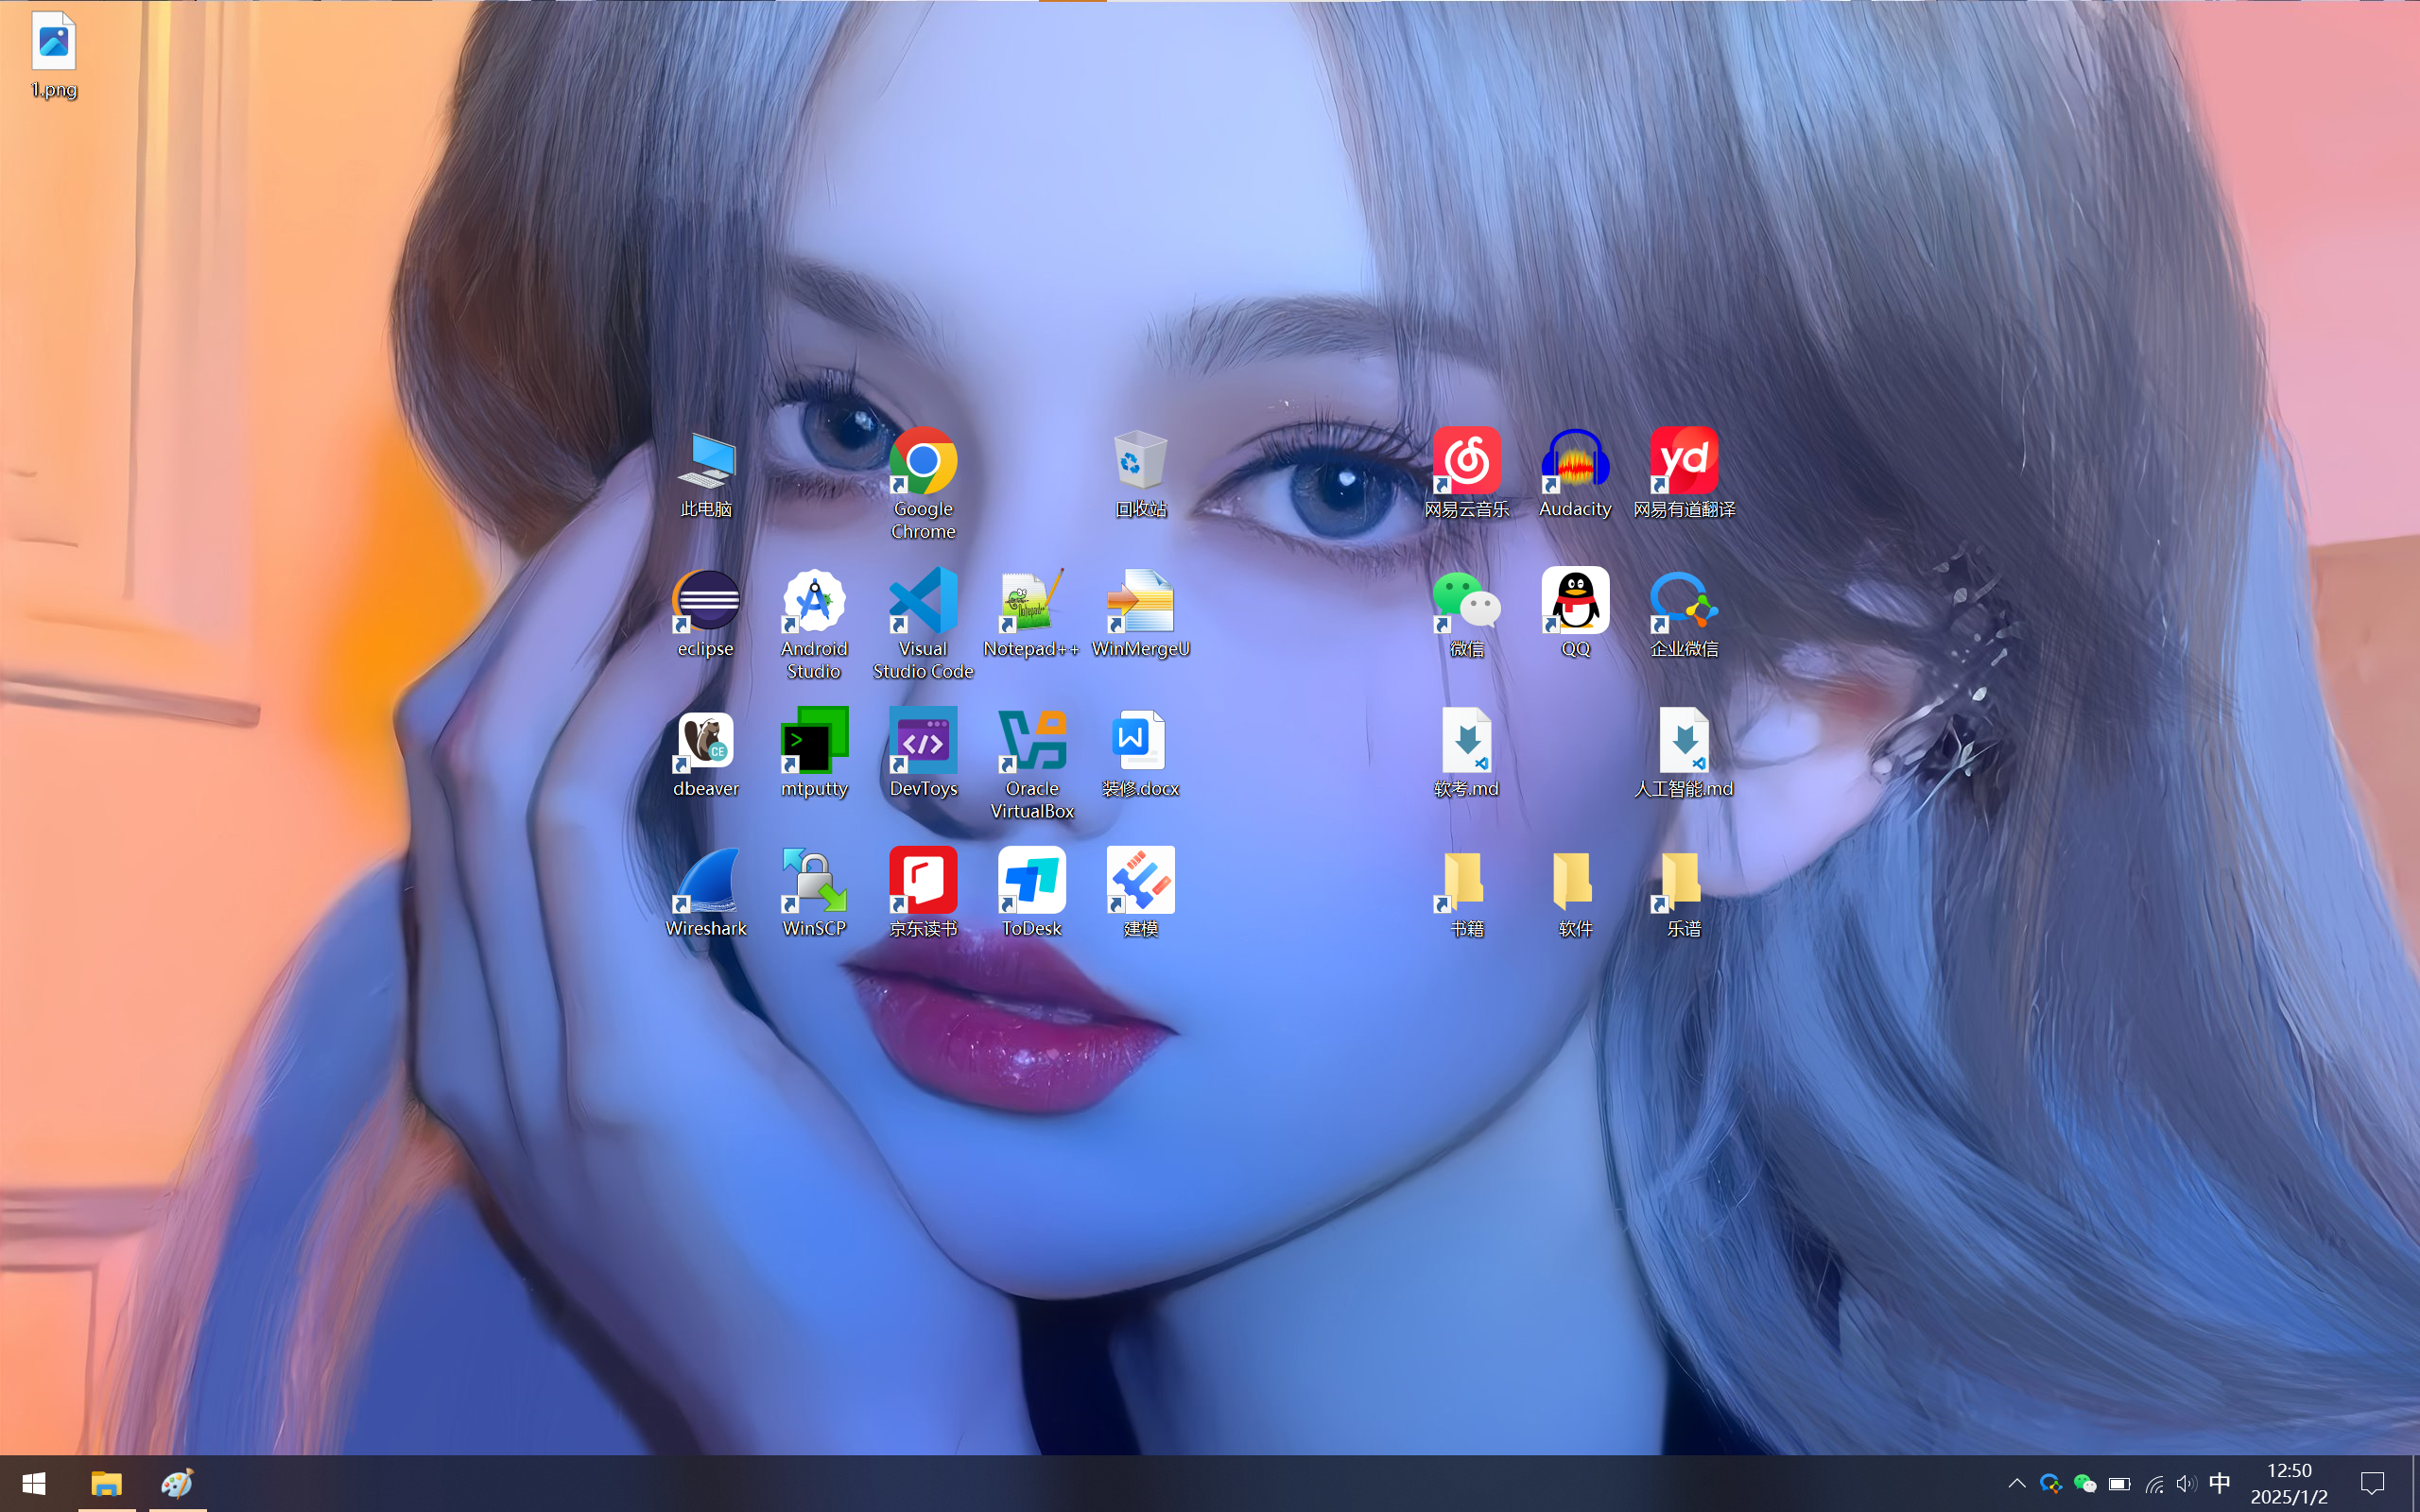Screen dimensions: 2420x1512
Task: Click the Audacity shortcut icon
Action: [1575, 474]
